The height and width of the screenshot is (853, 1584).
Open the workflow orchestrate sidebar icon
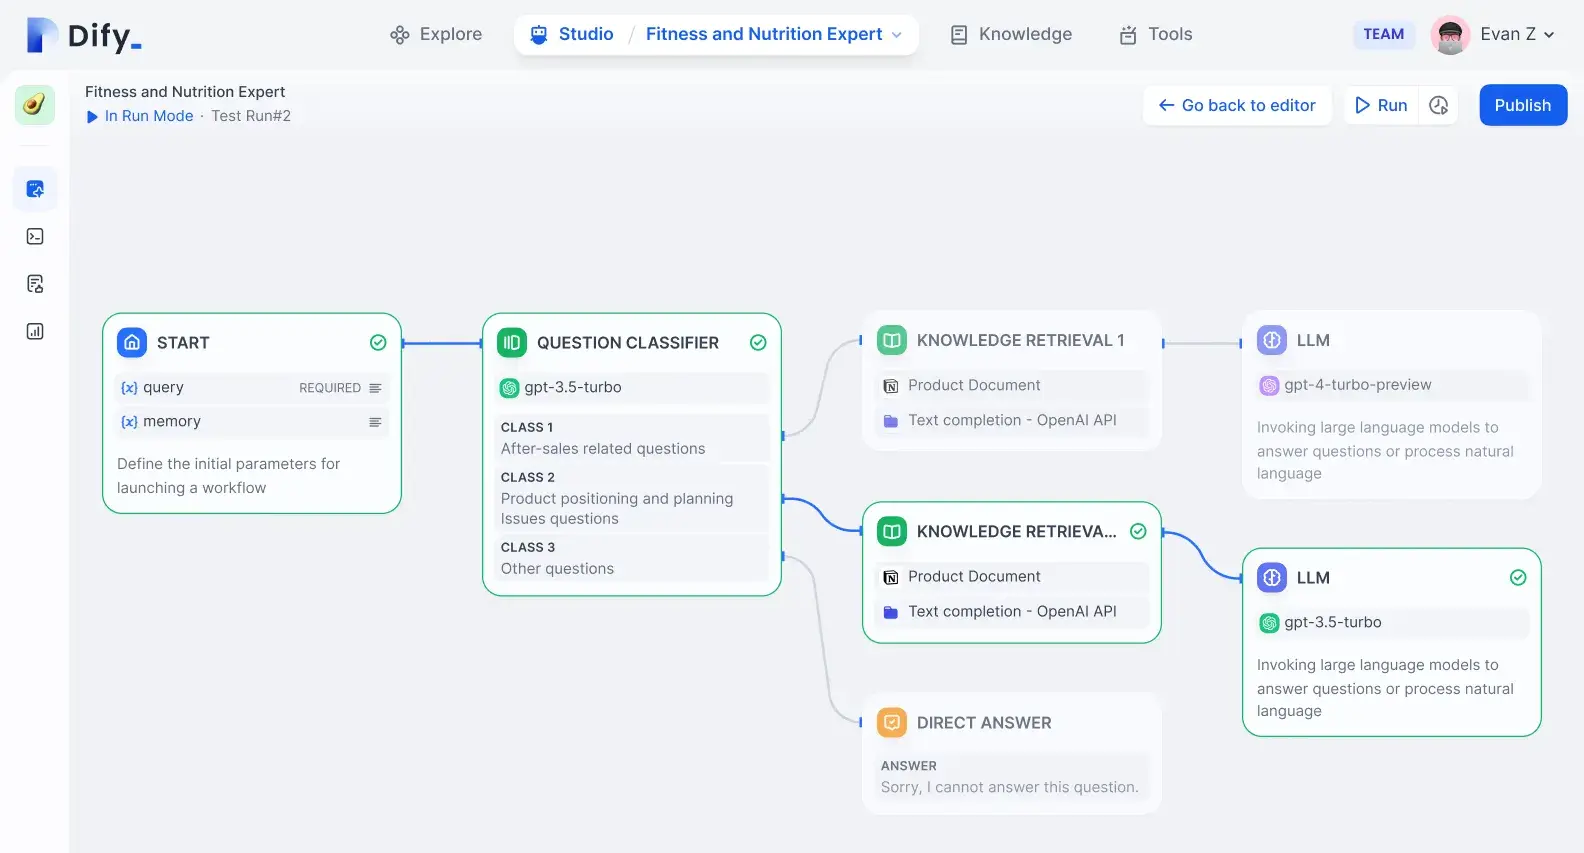pos(35,189)
